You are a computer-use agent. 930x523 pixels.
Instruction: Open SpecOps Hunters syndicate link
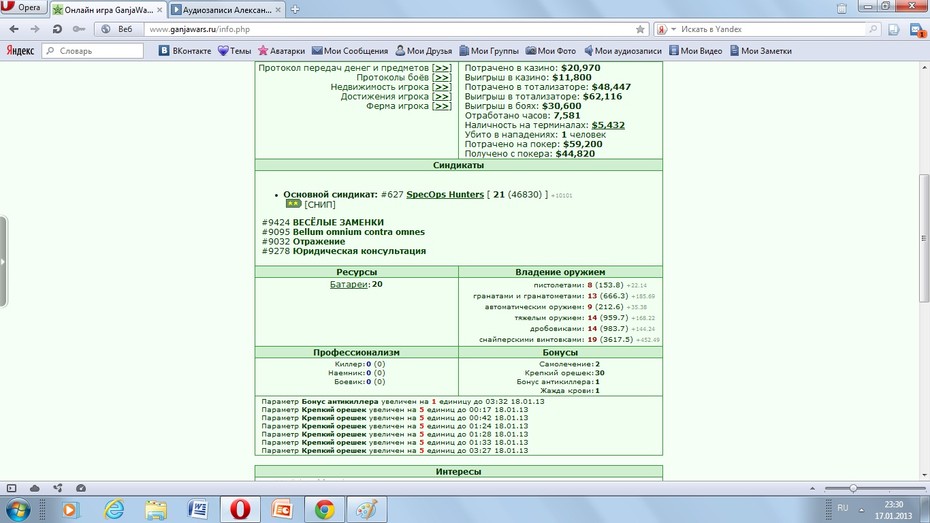(445, 194)
